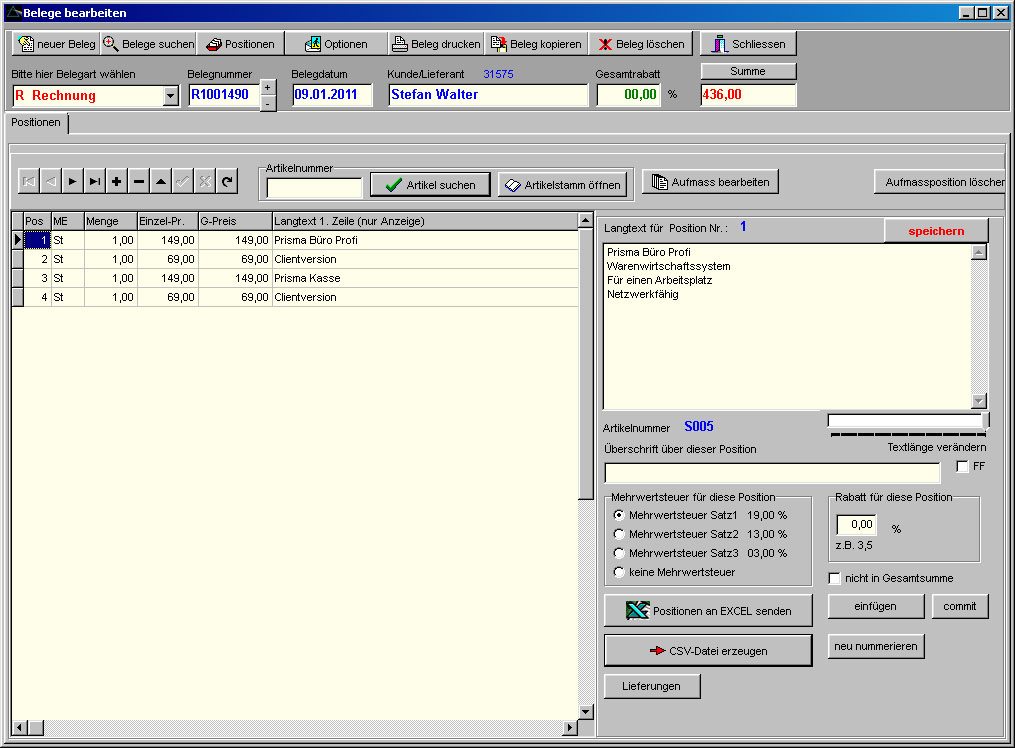Delete document with Beleg löschen

(x=641, y=44)
